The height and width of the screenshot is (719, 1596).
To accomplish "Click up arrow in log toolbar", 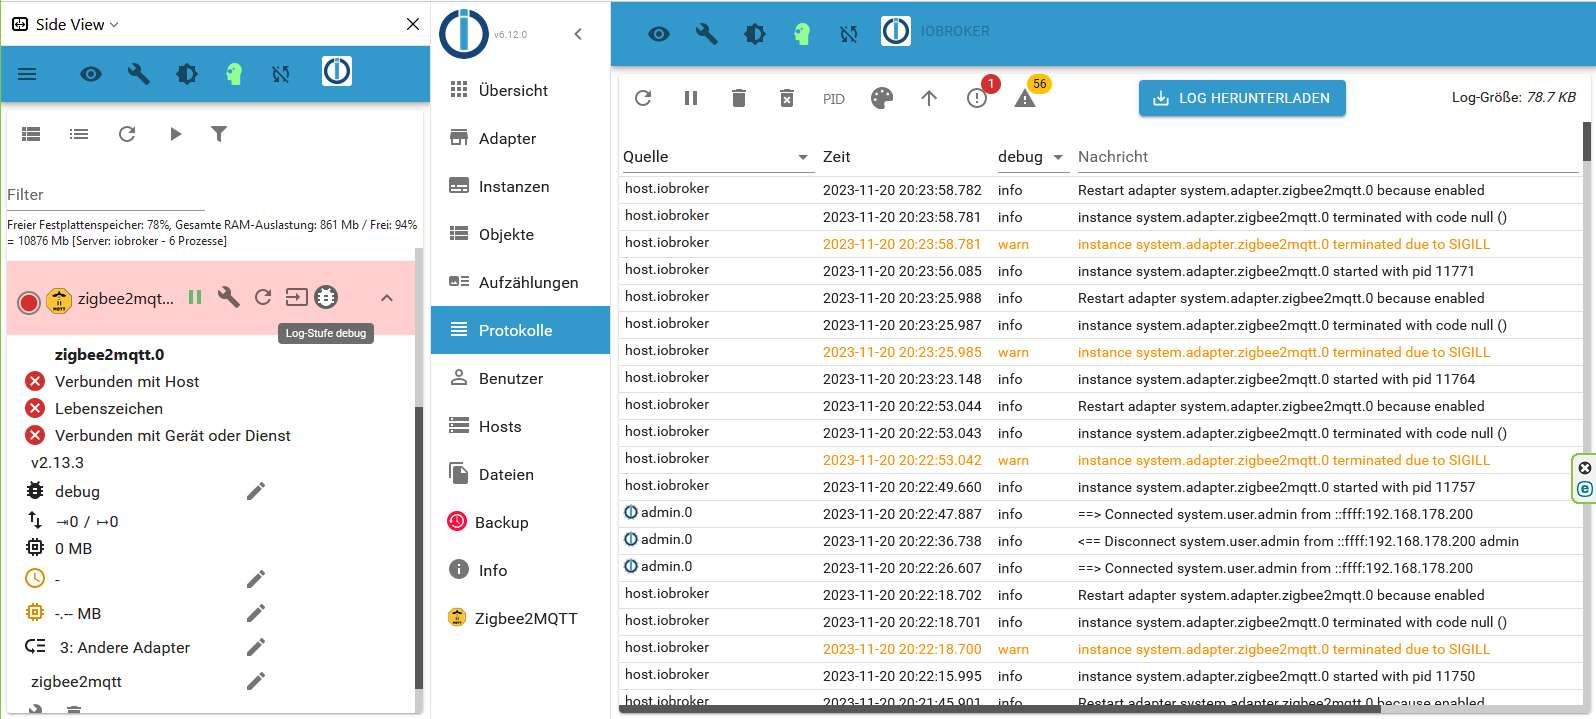I will (929, 98).
